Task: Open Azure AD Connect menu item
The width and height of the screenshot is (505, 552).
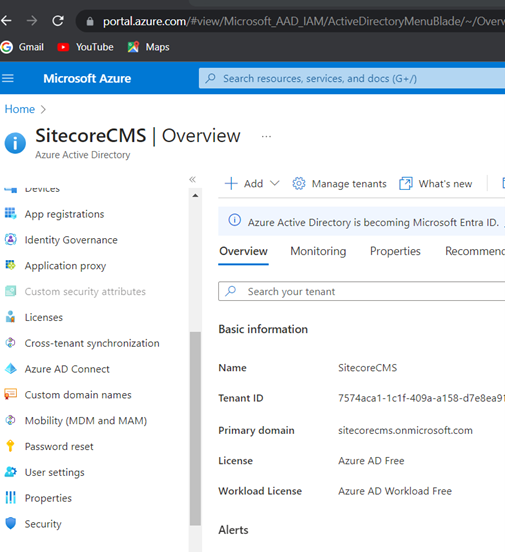Action: click(x=67, y=369)
